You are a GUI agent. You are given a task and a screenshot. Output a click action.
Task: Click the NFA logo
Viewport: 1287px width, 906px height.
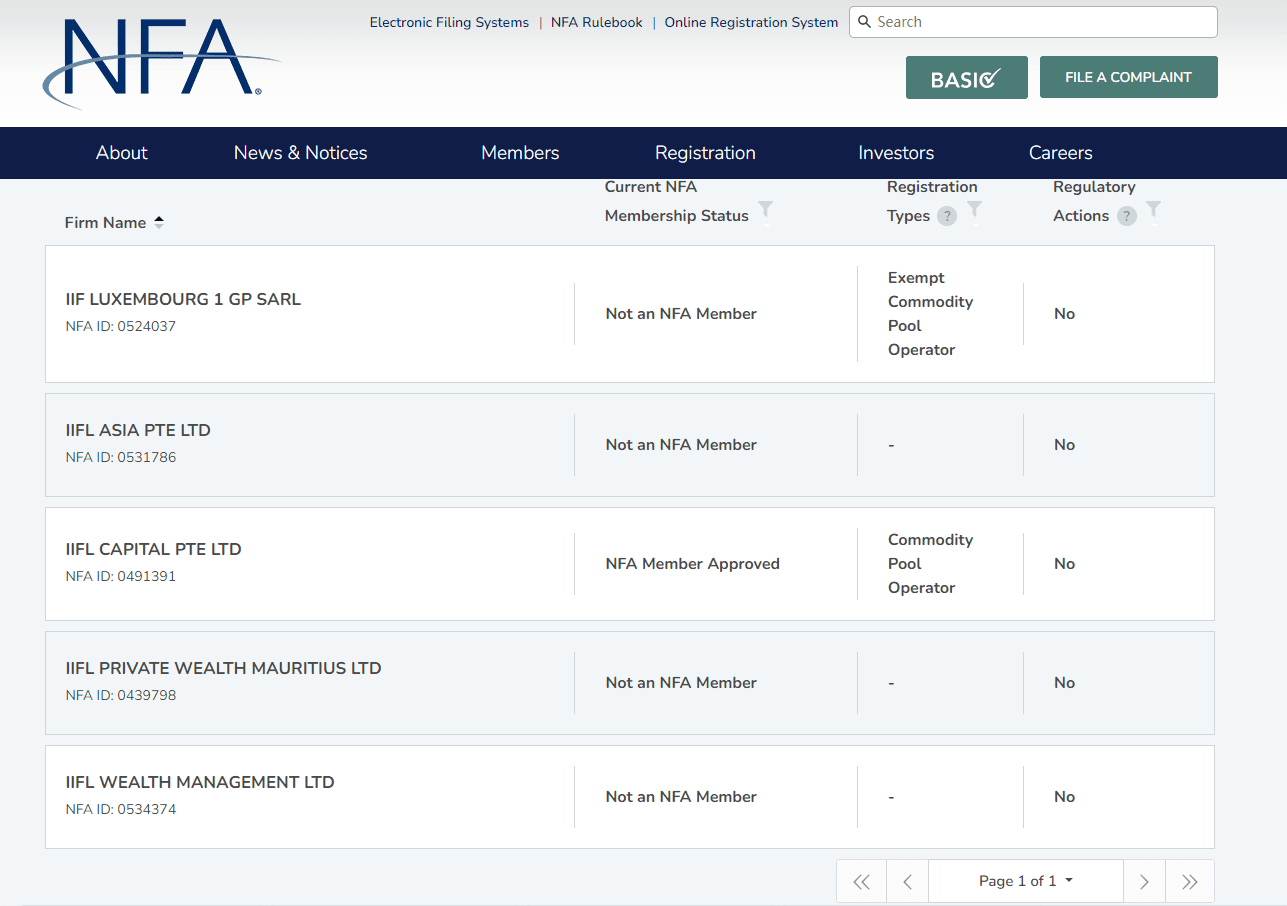coord(161,62)
